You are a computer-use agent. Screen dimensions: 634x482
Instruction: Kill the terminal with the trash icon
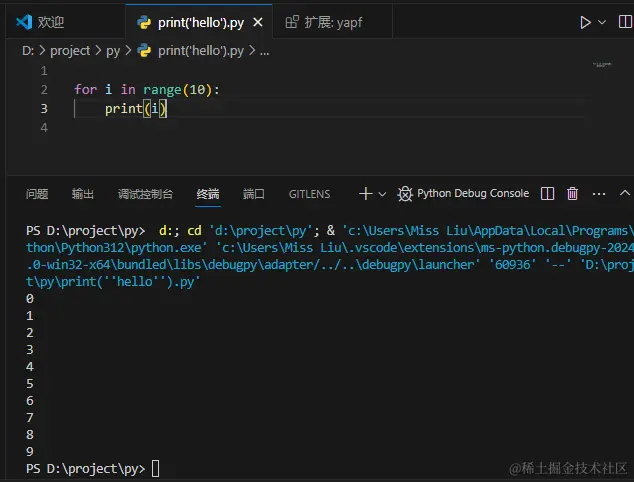pyautogui.click(x=572, y=194)
